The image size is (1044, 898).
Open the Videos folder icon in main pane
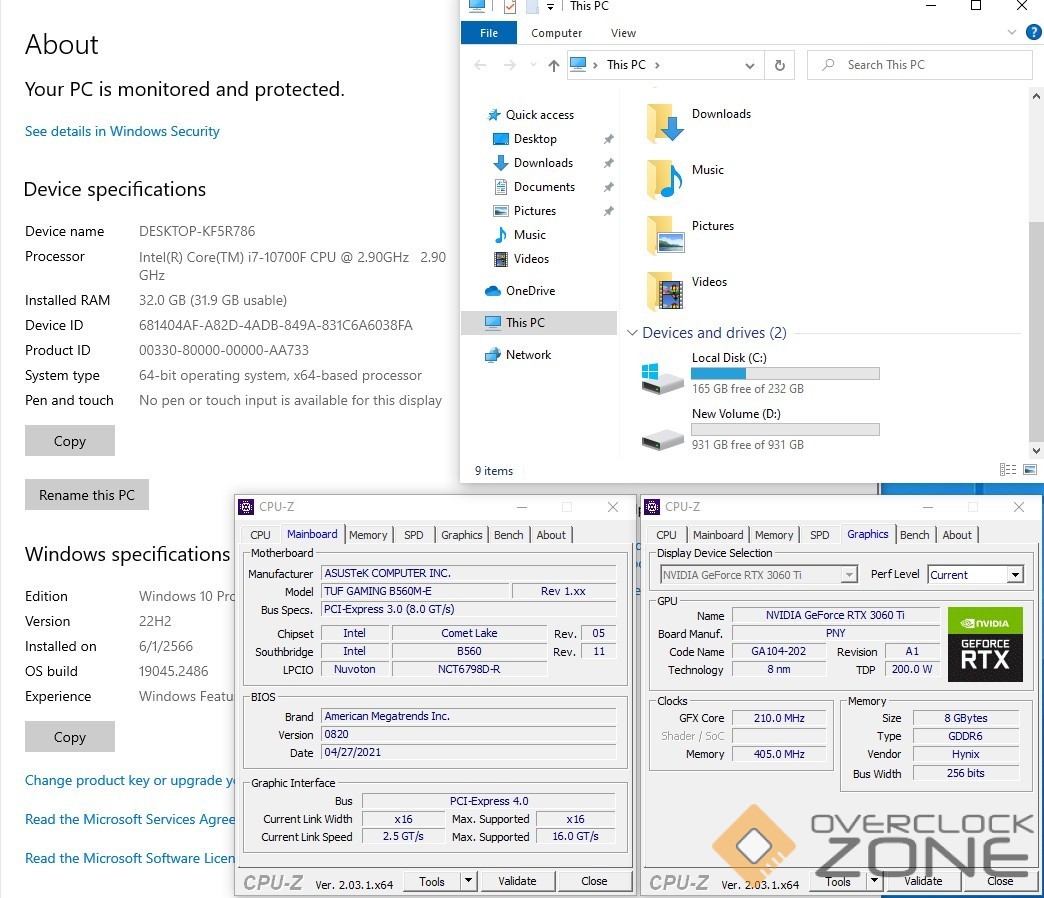pyautogui.click(x=665, y=291)
